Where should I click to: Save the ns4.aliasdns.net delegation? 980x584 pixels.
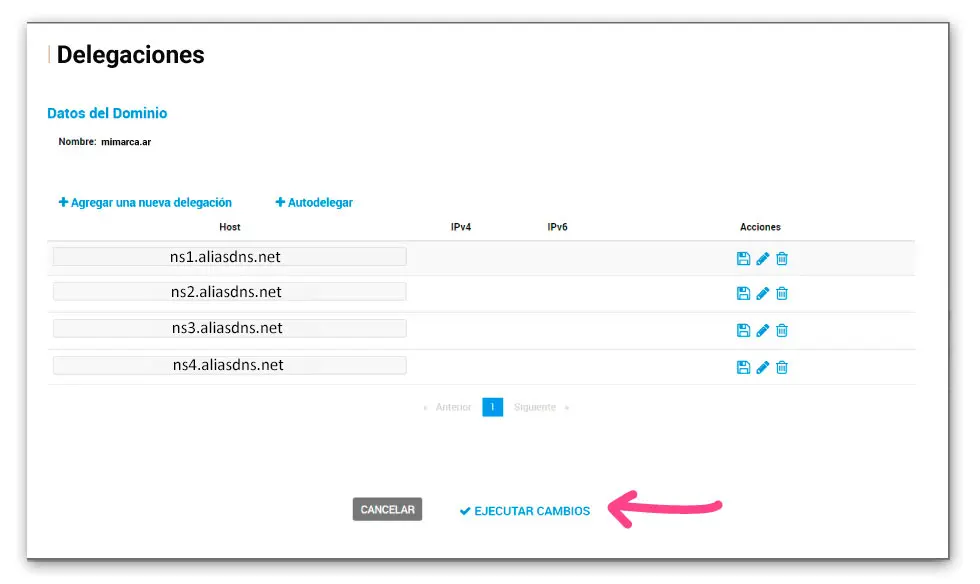tap(743, 367)
